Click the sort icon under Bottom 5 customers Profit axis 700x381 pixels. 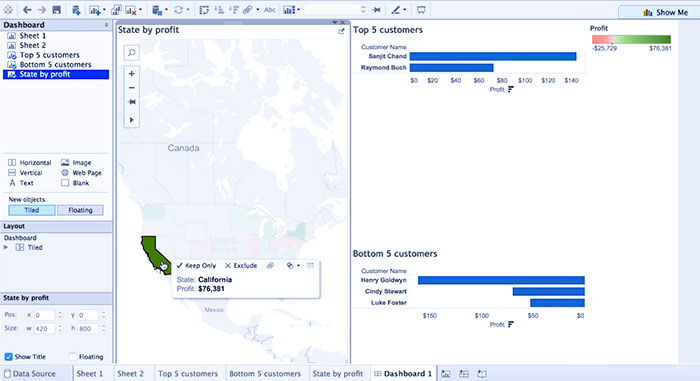[x=511, y=324]
